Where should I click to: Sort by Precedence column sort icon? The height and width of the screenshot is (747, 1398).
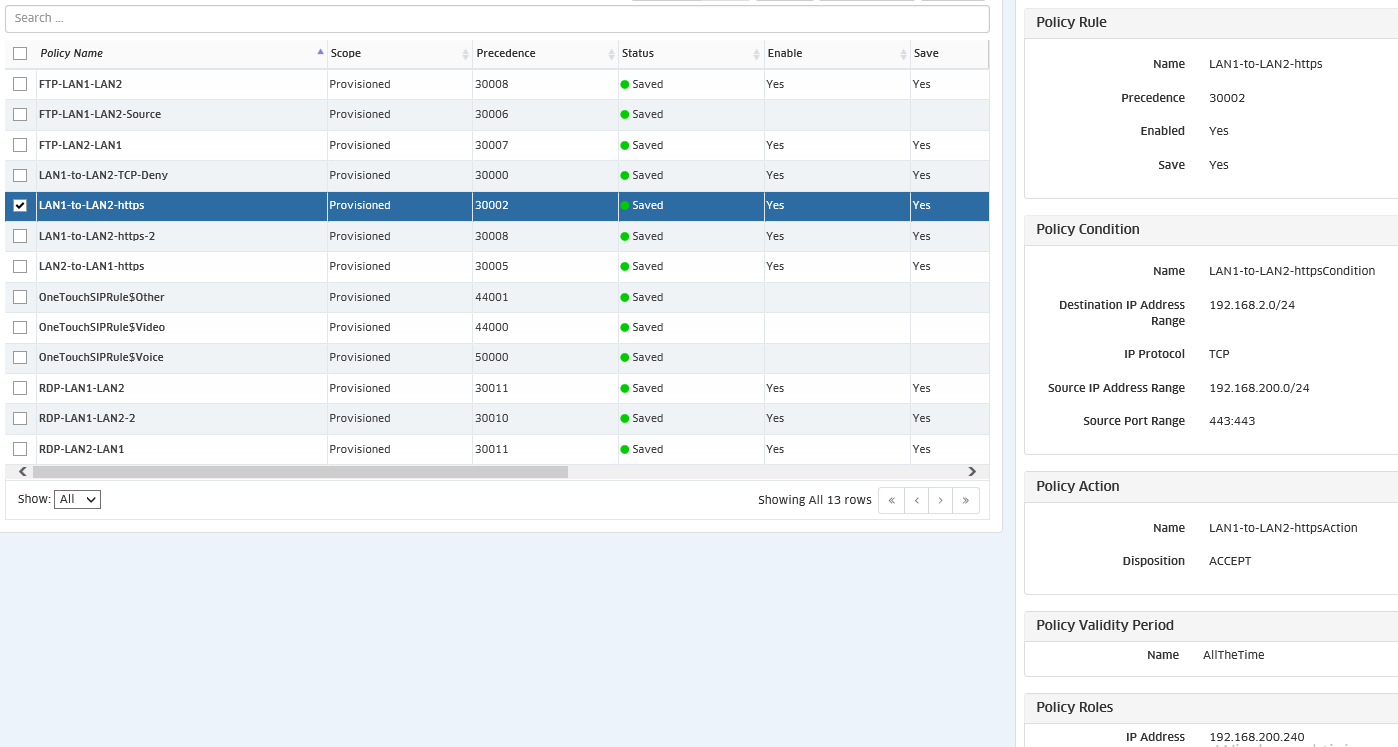[611, 54]
